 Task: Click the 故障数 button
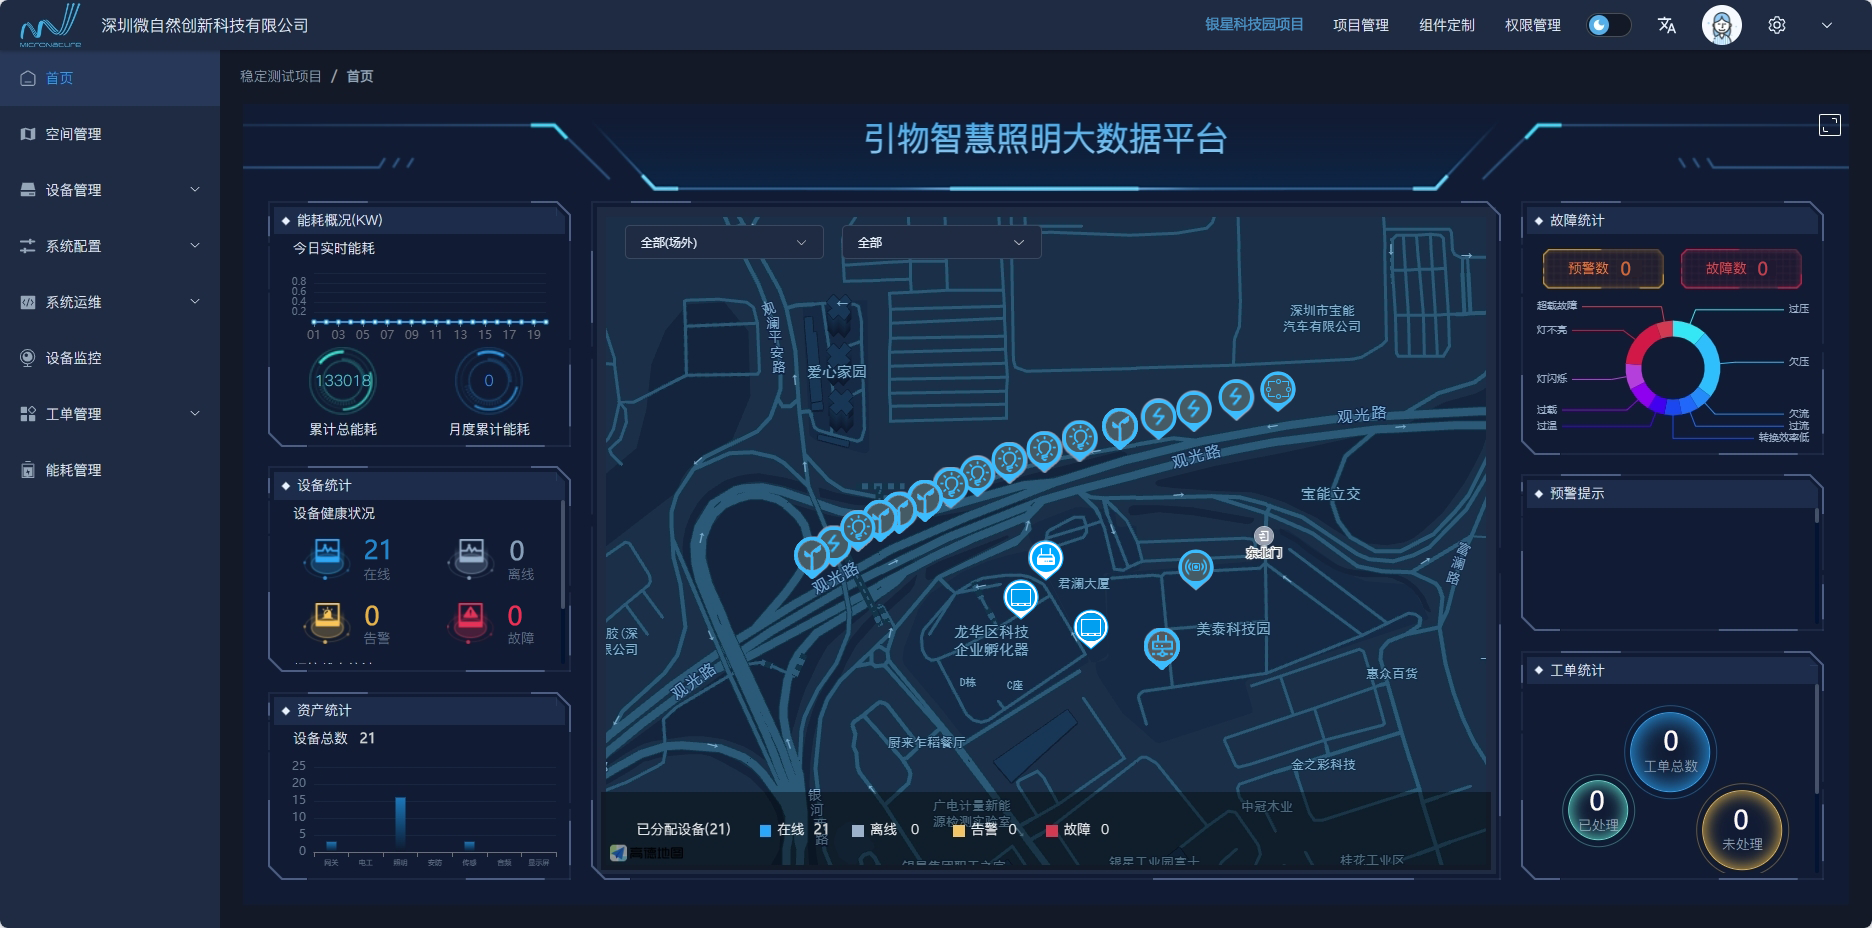click(1741, 268)
